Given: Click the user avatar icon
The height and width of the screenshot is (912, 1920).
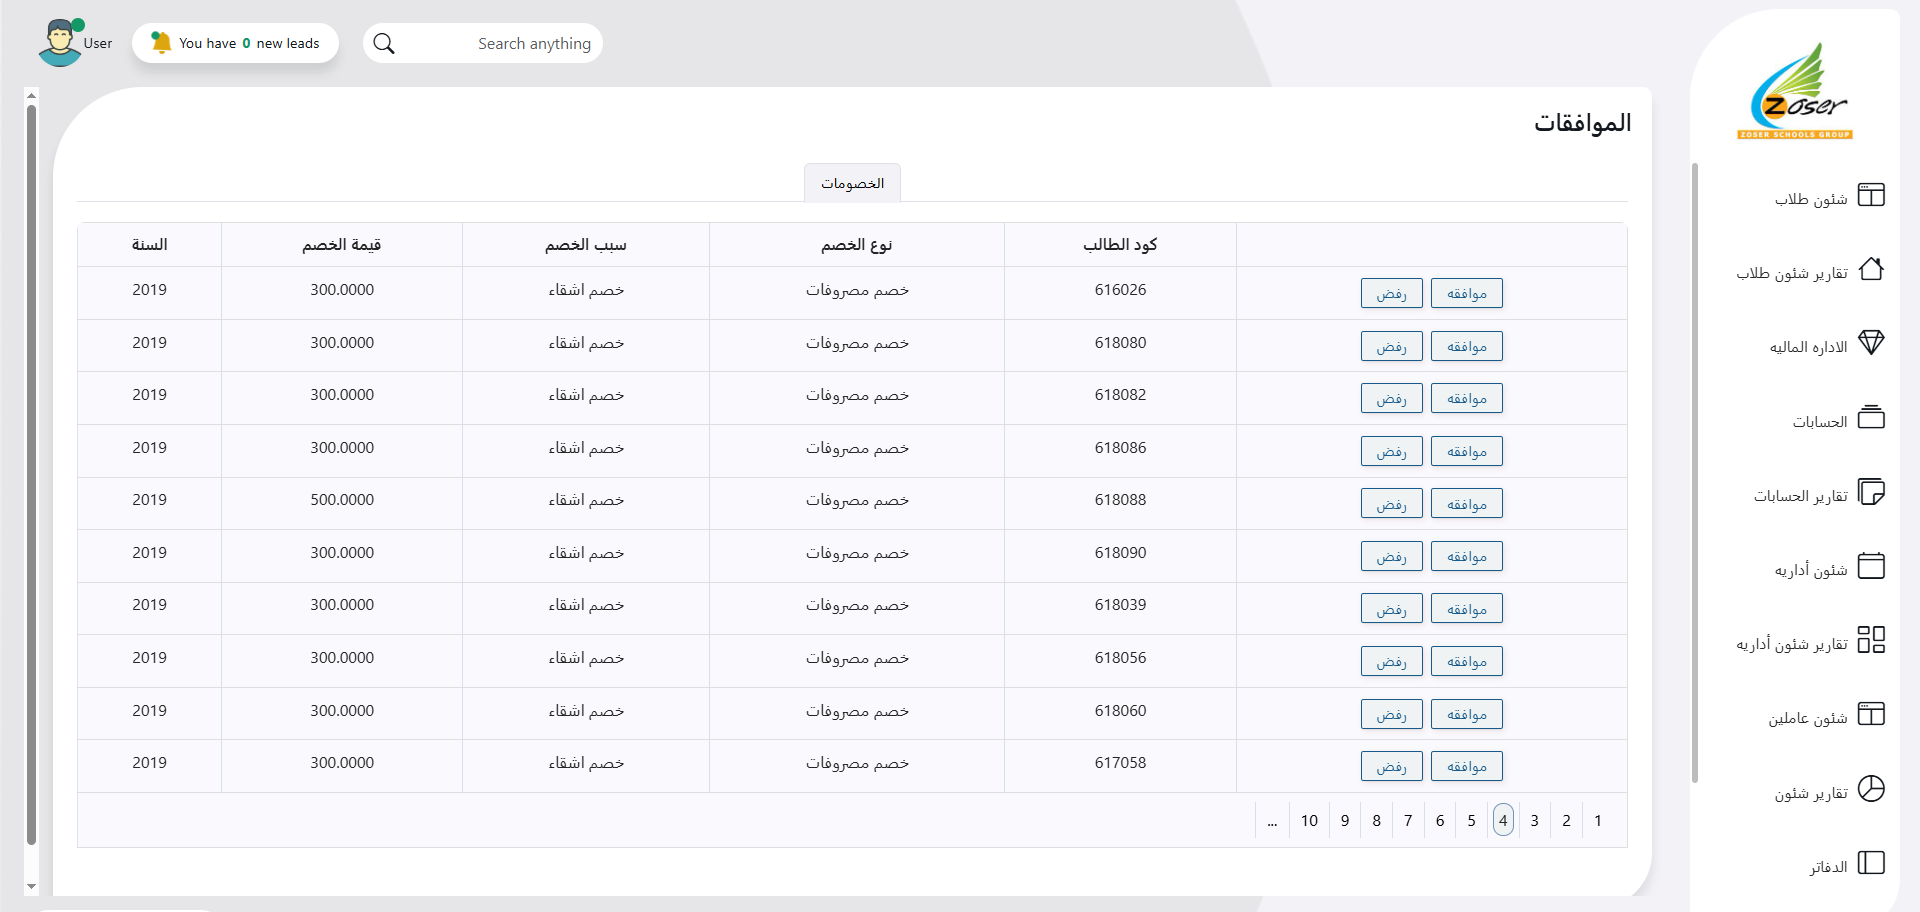Looking at the screenshot, I should click(x=60, y=43).
